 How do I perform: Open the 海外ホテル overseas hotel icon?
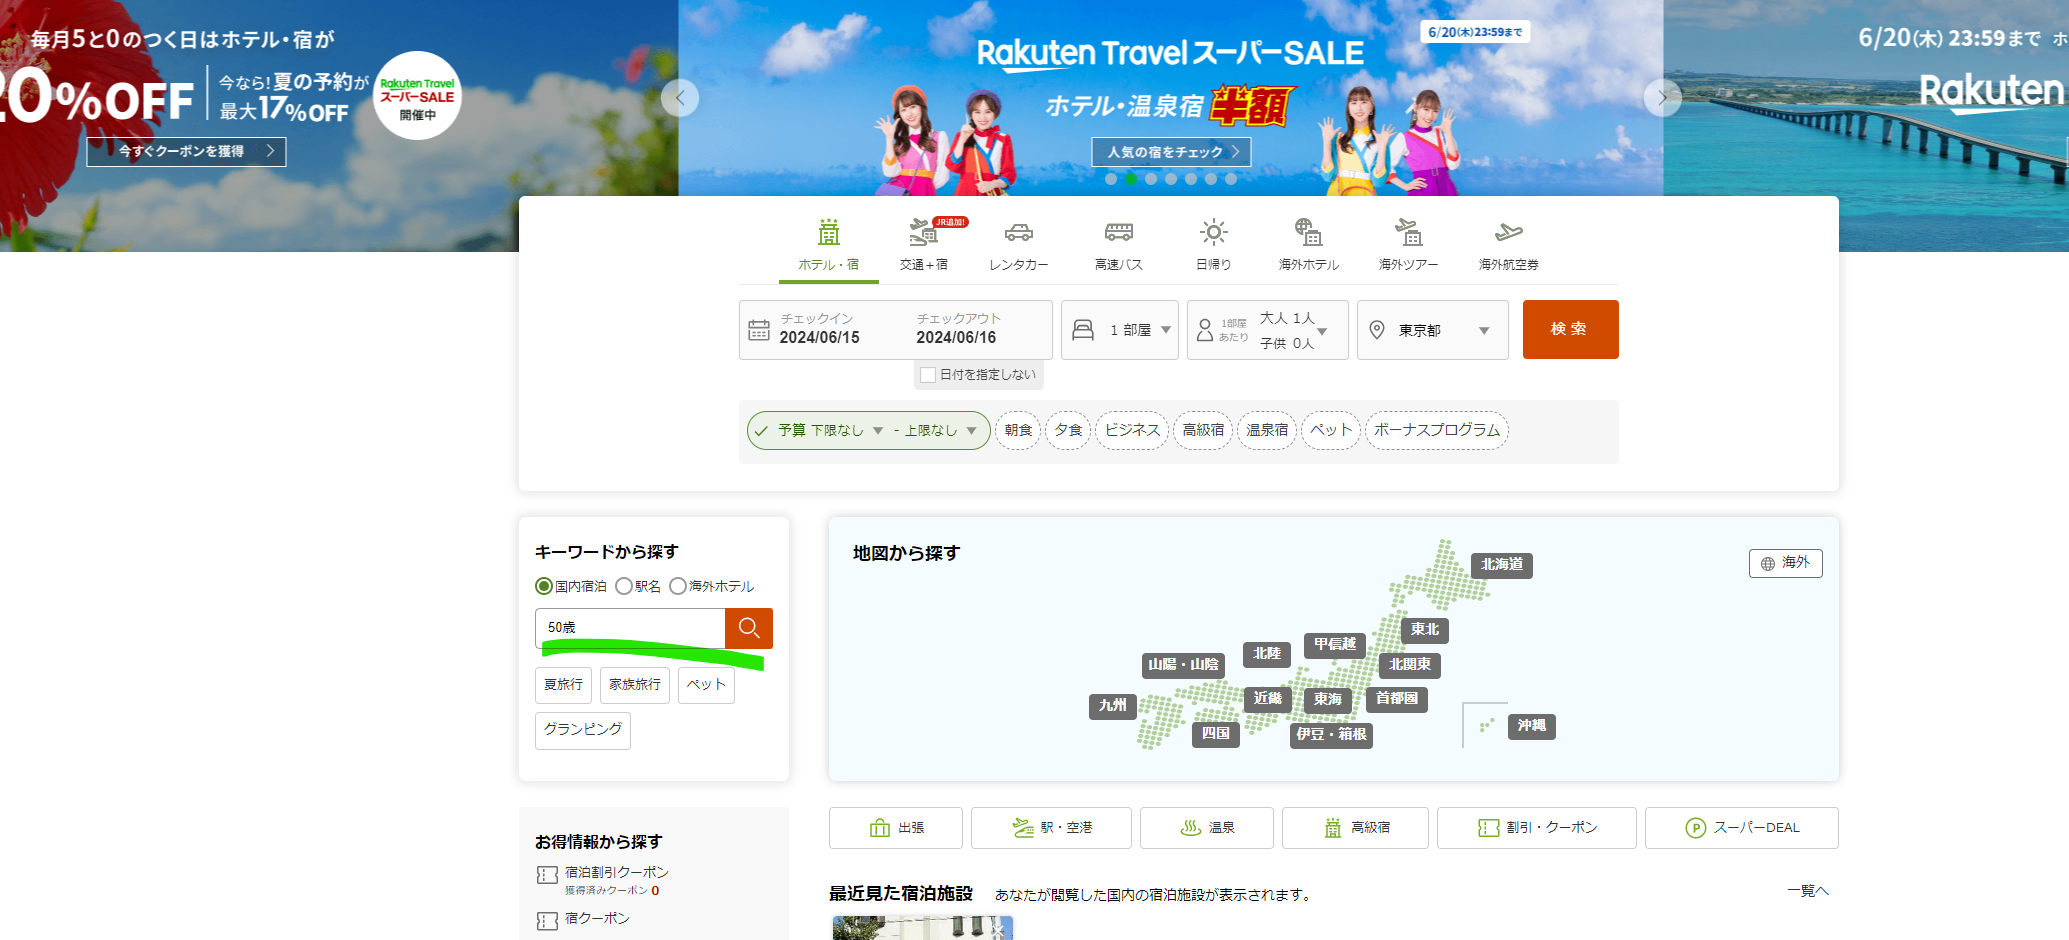tap(1308, 232)
